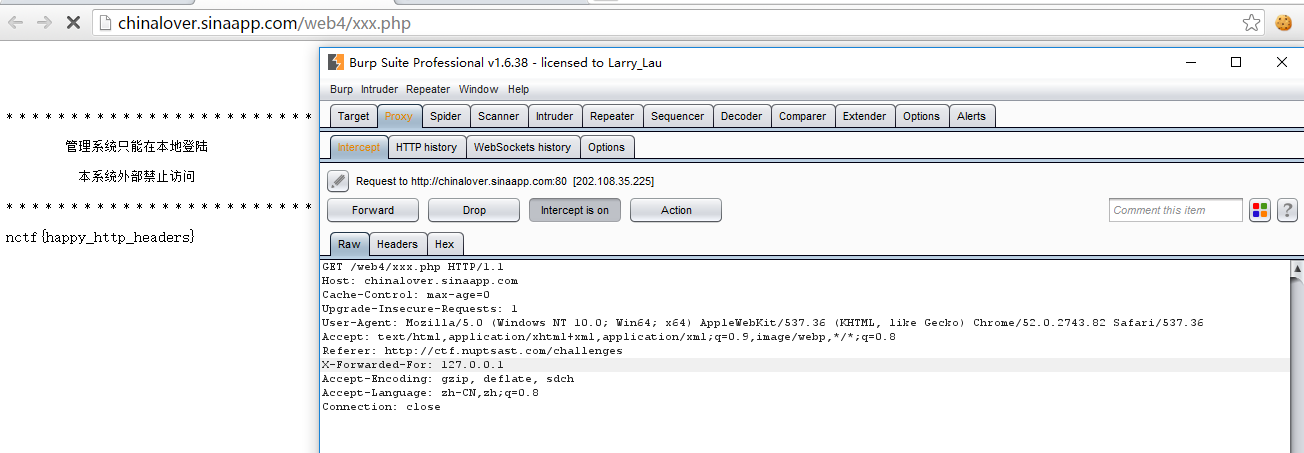
Task: Switch to the Repeater tool tab
Action: click(x=612, y=116)
